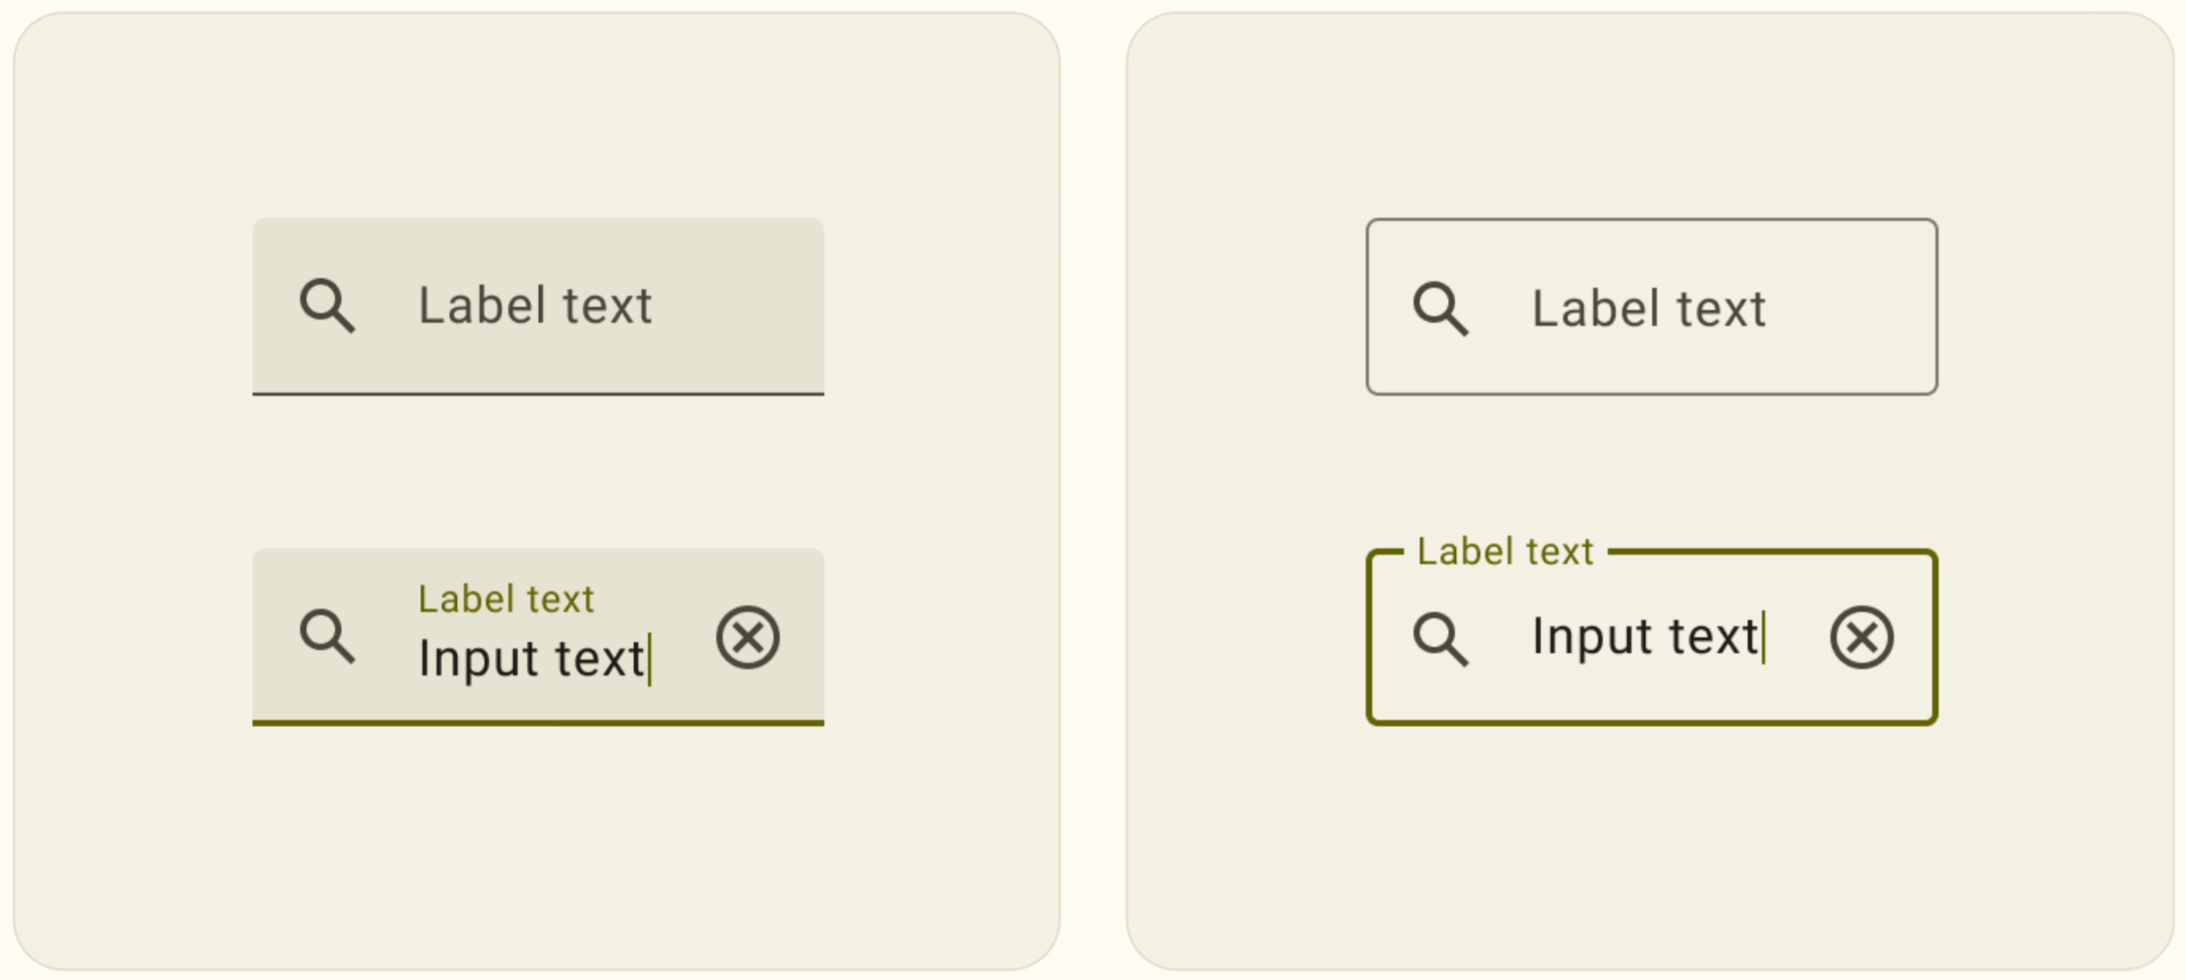This screenshot has width=2186, height=980.
Task: Select the search icon in the focused outlined field
Action: [x=1441, y=637]
